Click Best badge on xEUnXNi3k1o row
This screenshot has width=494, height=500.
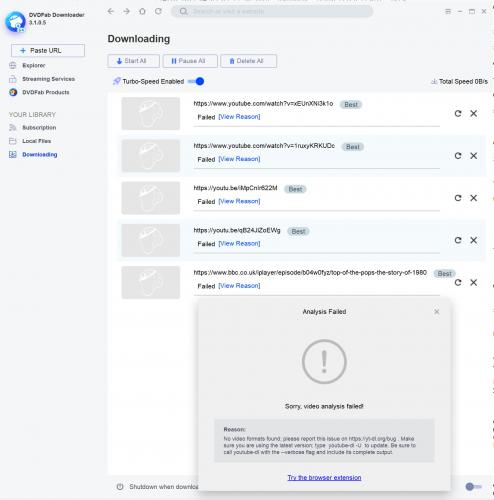(x=351, y=105)
